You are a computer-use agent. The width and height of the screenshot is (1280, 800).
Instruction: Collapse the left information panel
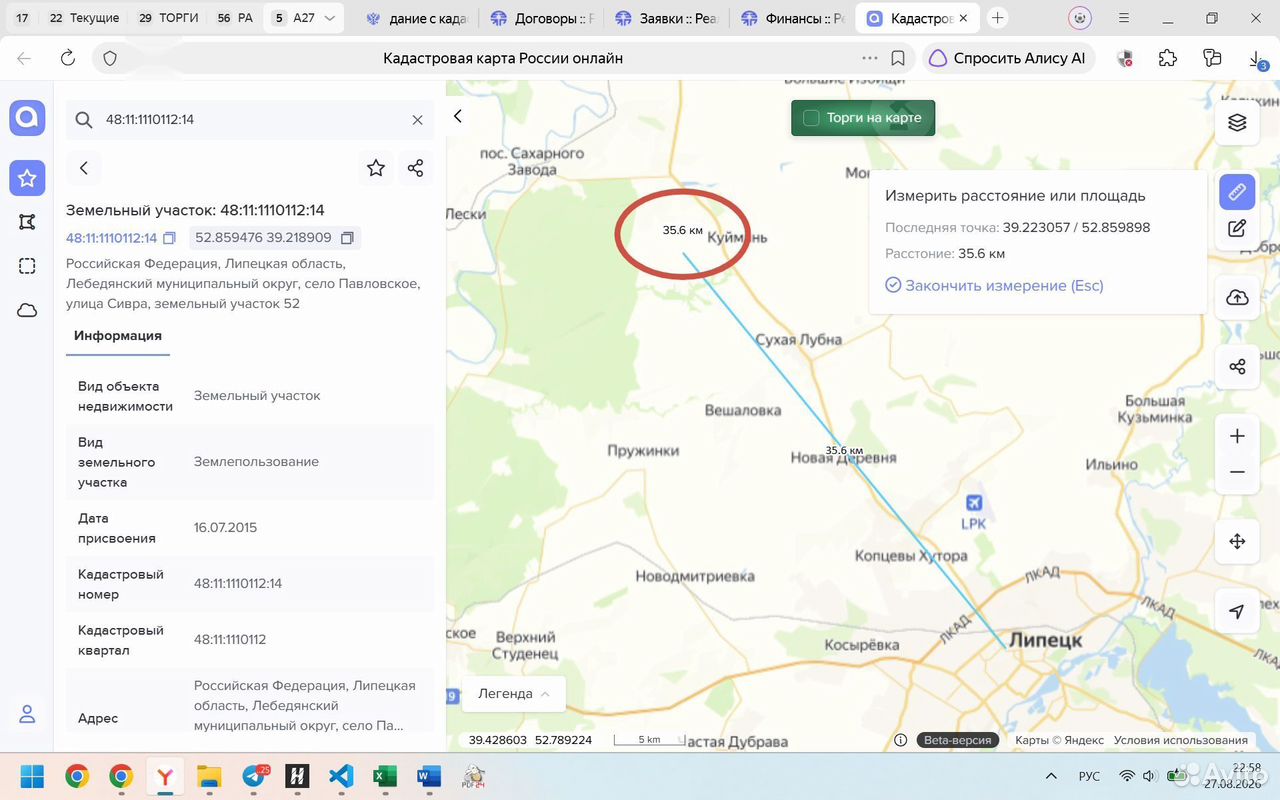click(458, 116)
